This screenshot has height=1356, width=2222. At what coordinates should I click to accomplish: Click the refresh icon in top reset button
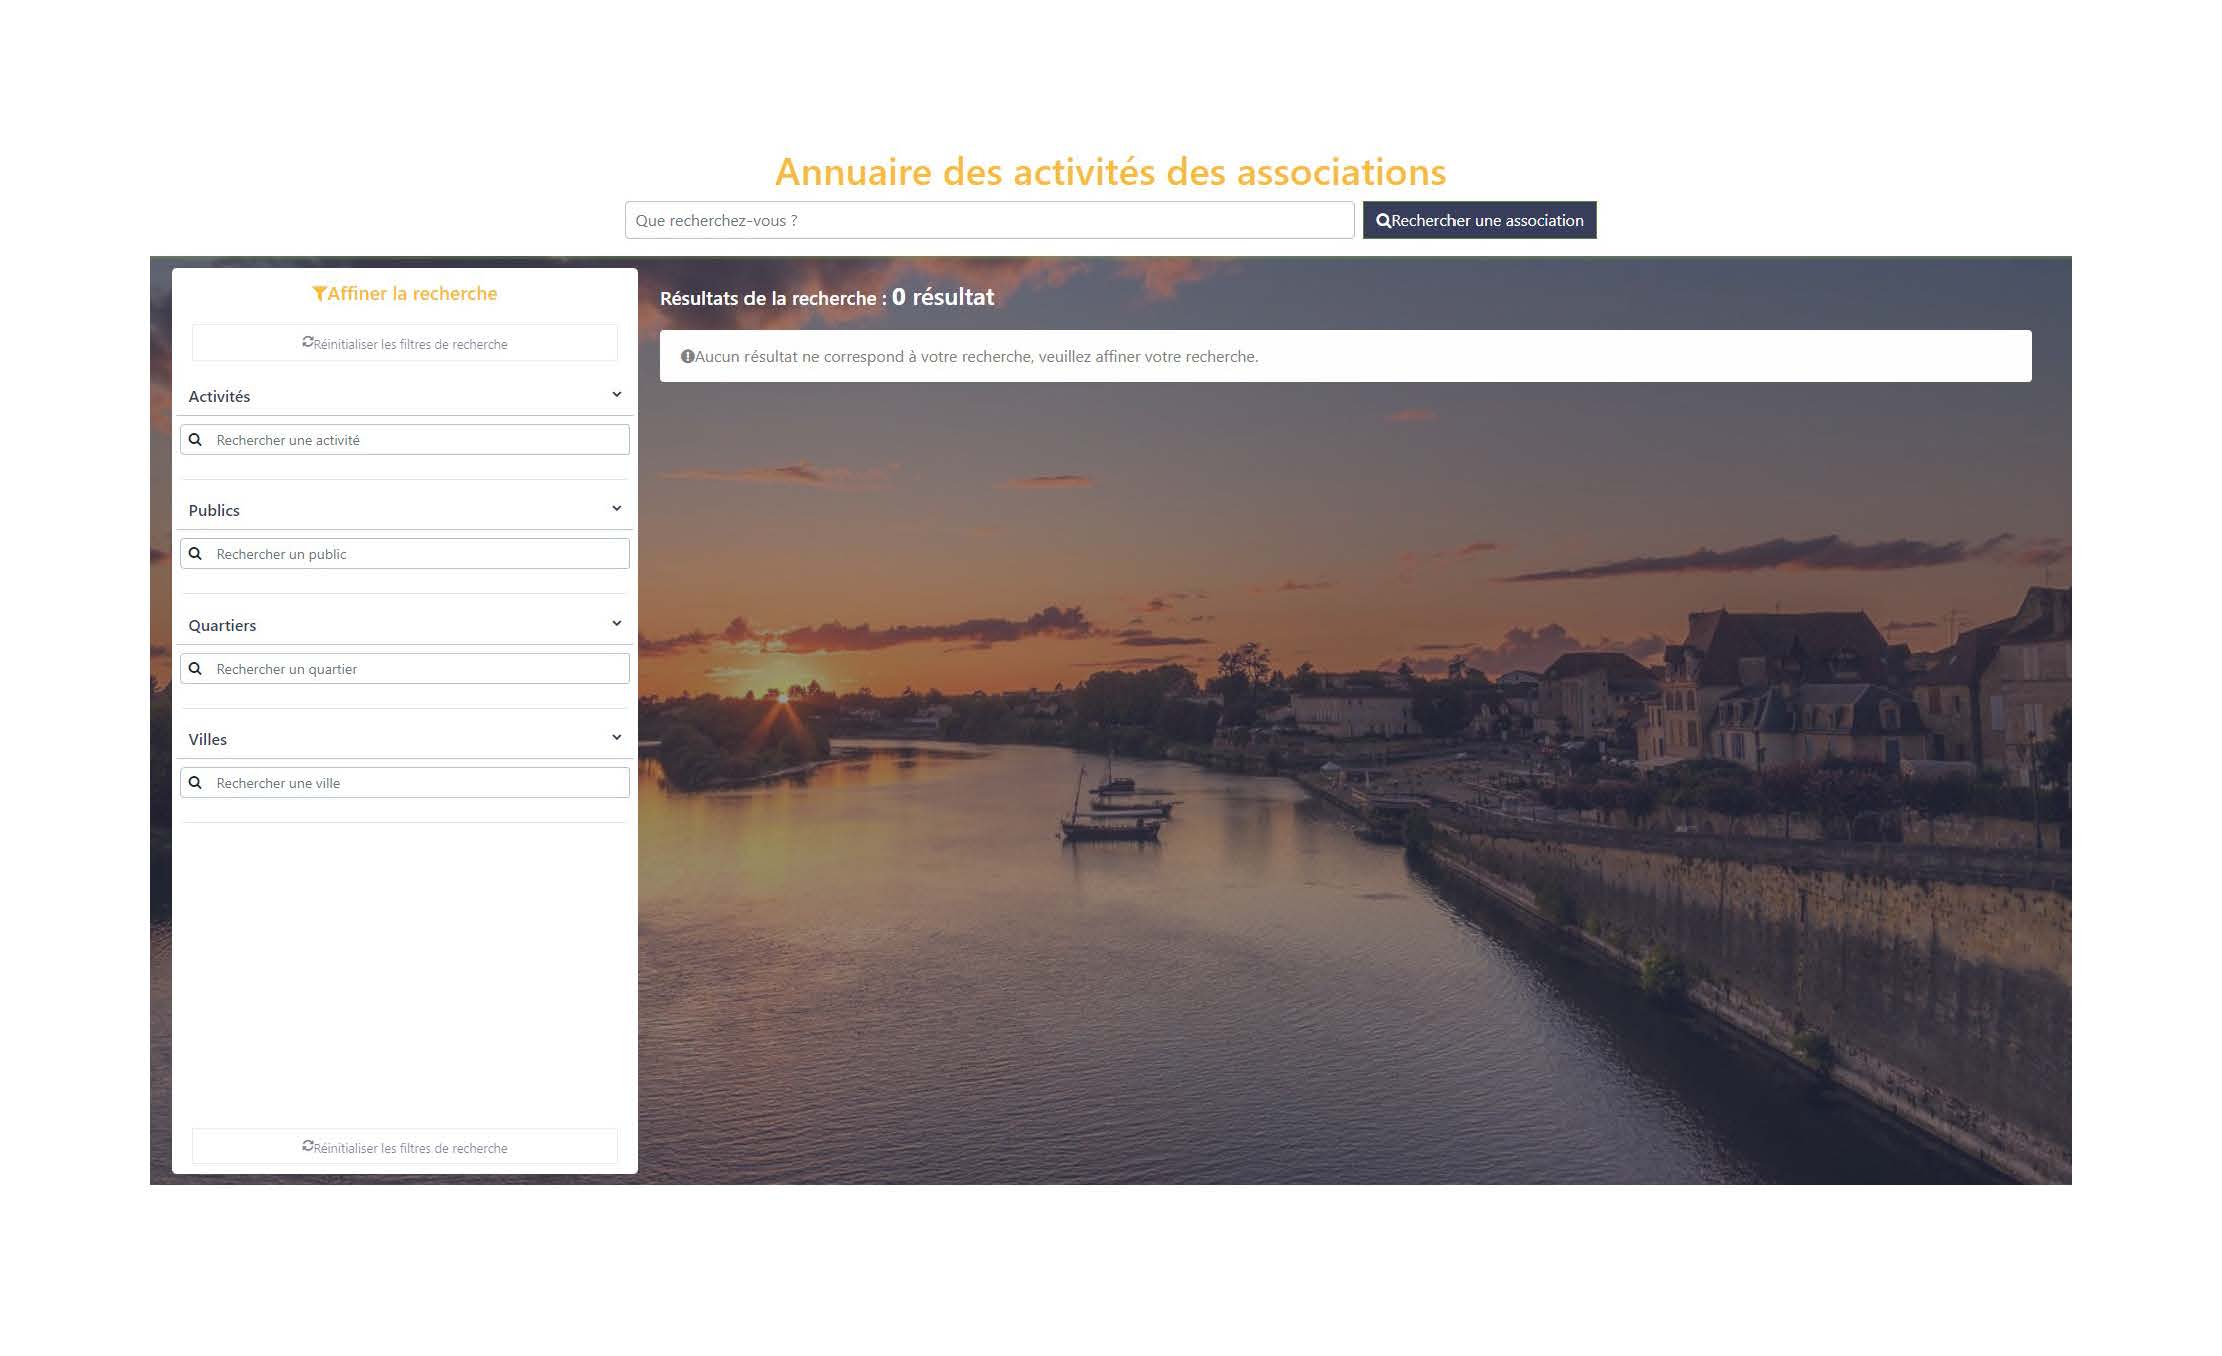click(x=308, y=343)
